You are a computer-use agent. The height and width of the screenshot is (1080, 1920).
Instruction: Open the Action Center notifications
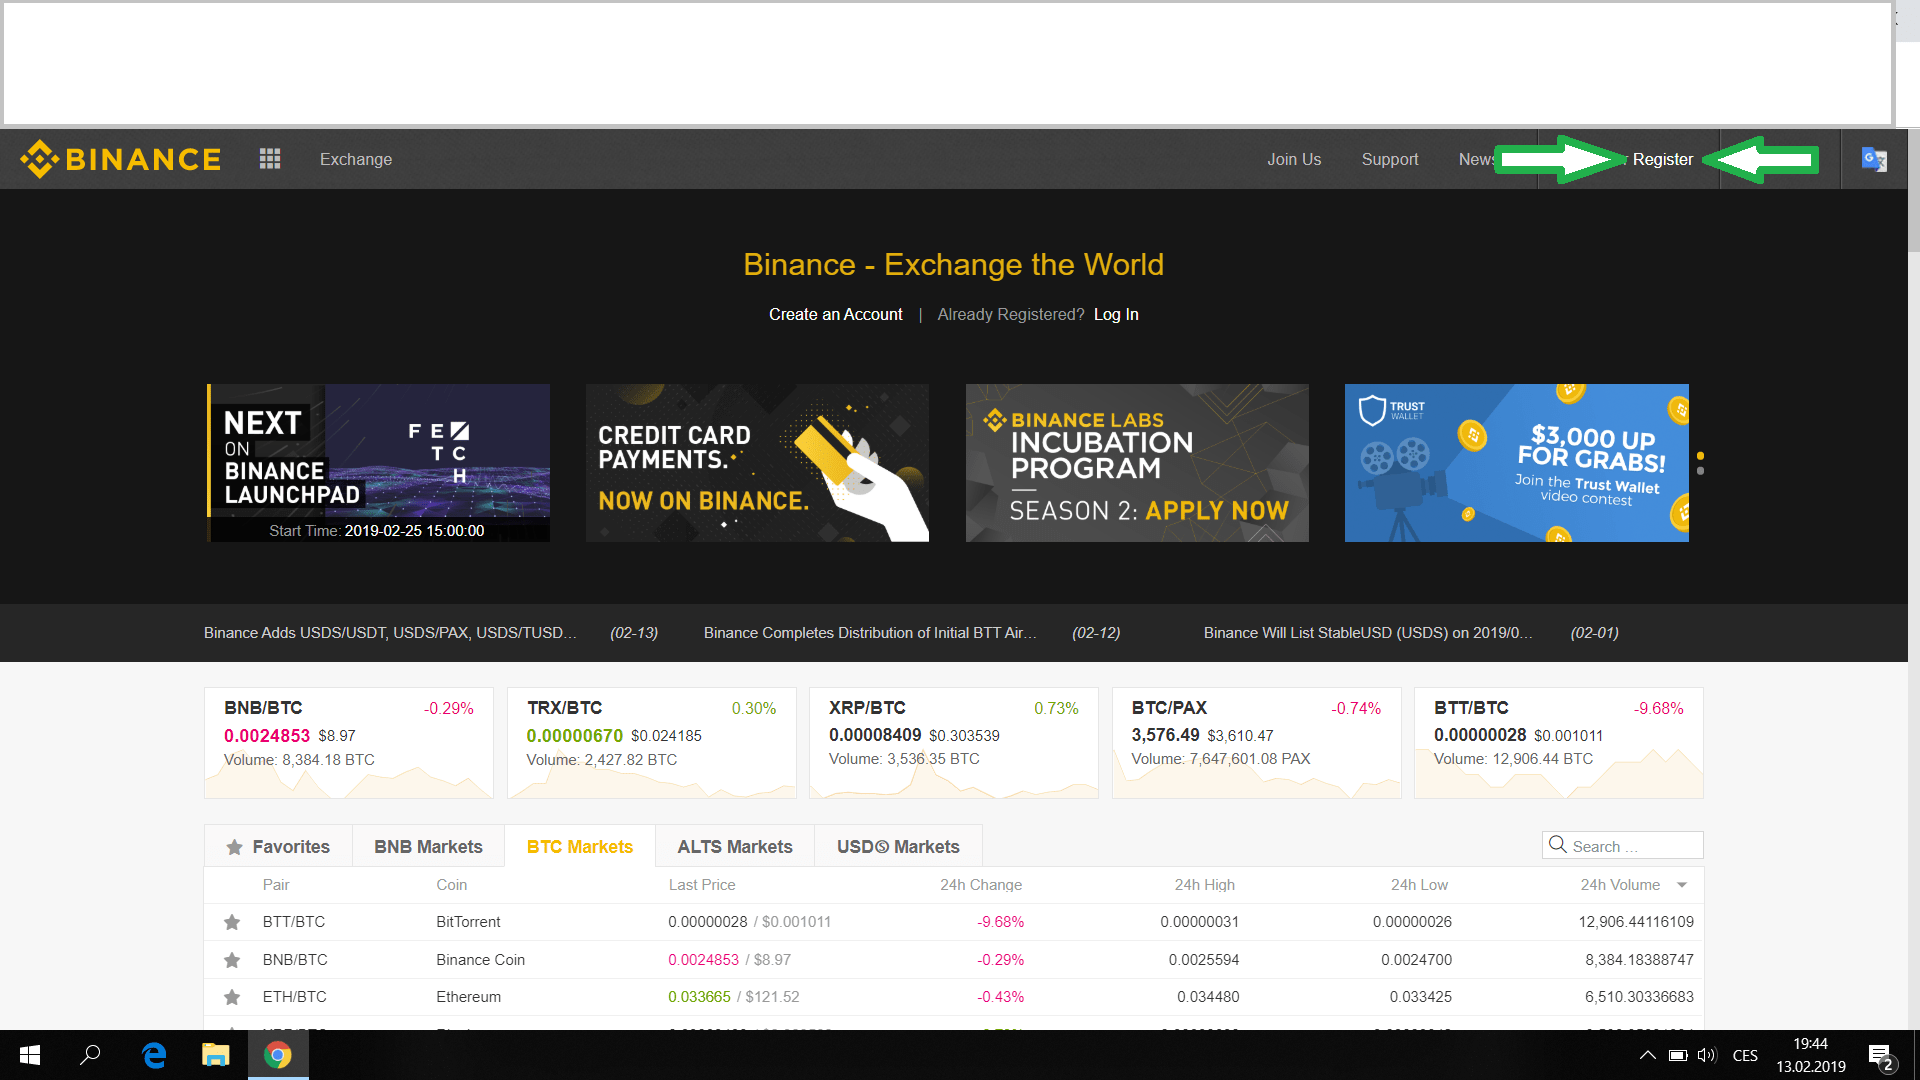point(1880,1056)
